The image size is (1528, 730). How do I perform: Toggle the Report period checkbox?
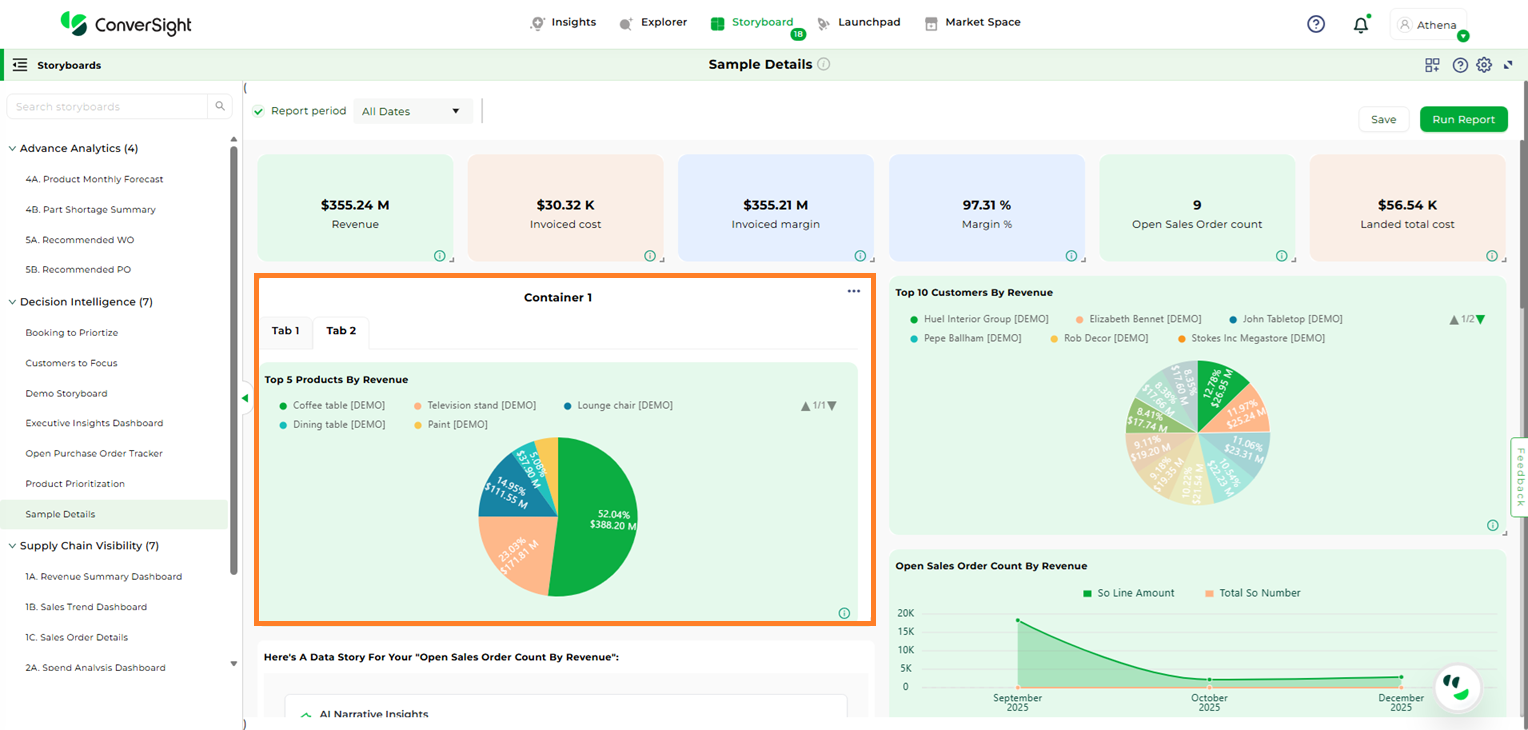[x=259, y=111]
